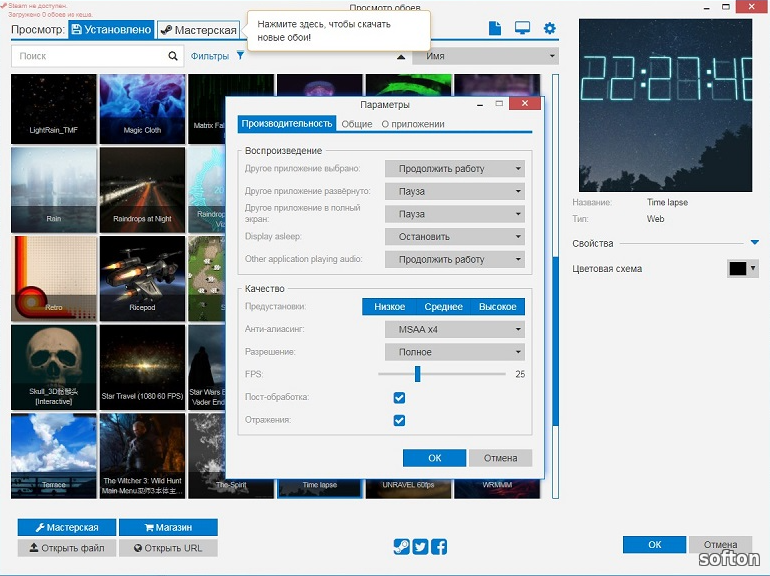
Task: Open the Twitter link icon
Action: (x=420, y=547)
